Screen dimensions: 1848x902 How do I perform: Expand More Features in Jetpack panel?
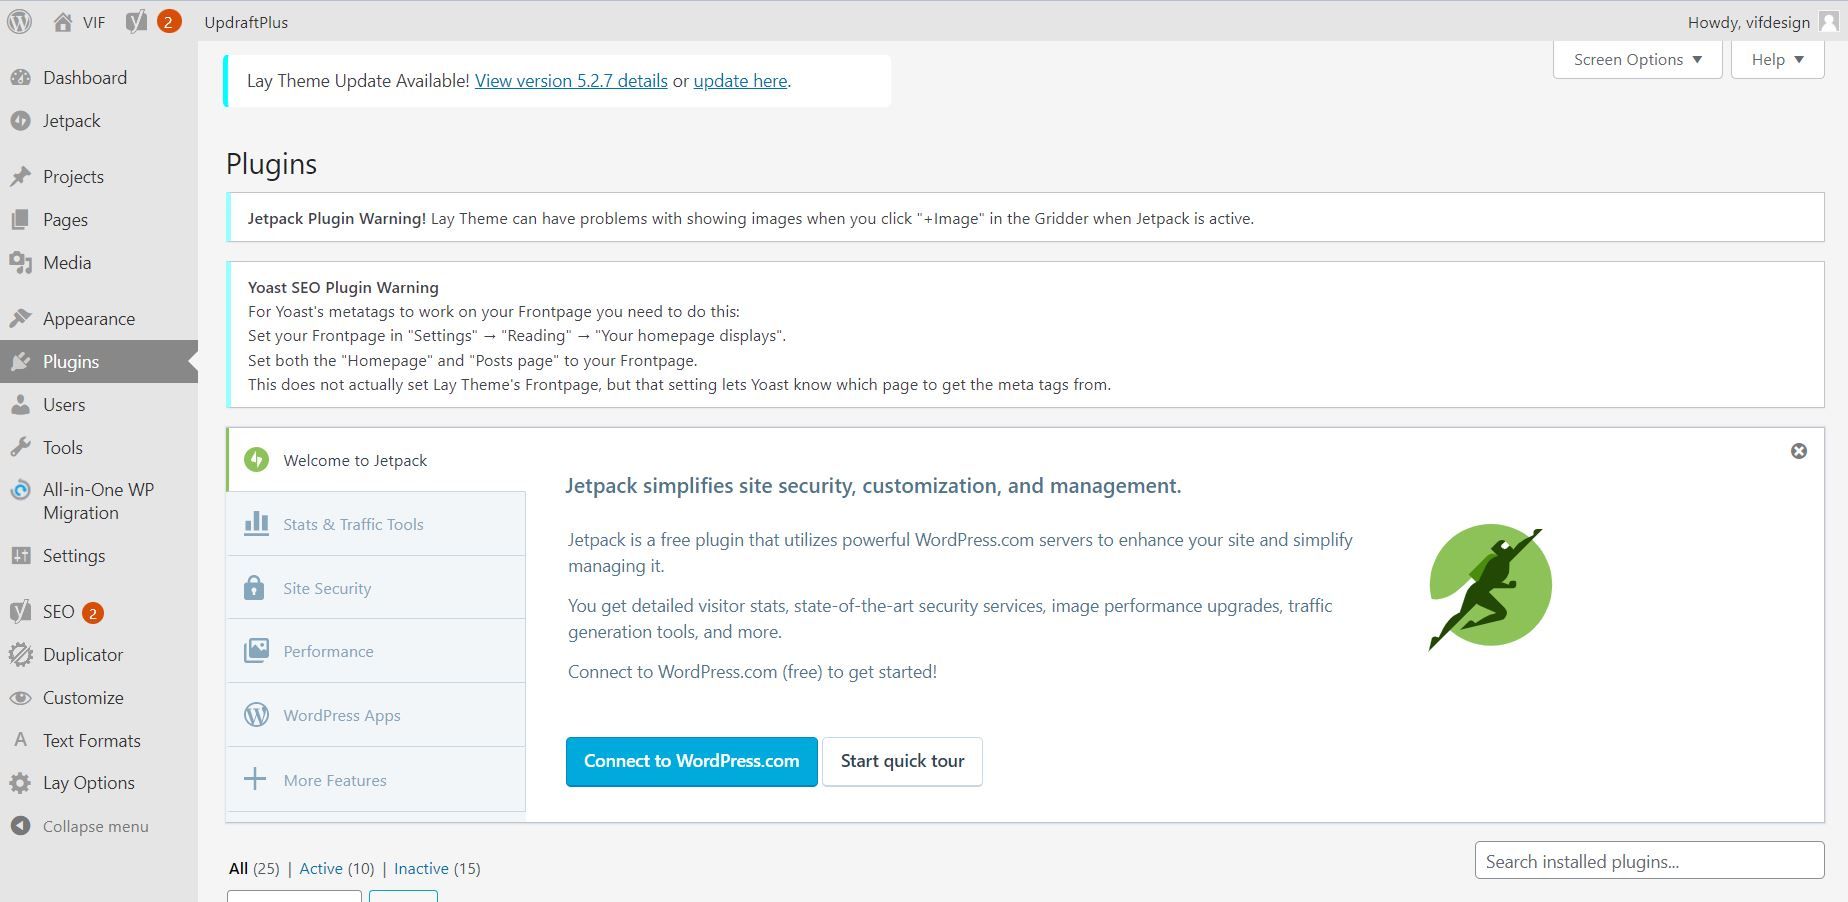(334, 780)
